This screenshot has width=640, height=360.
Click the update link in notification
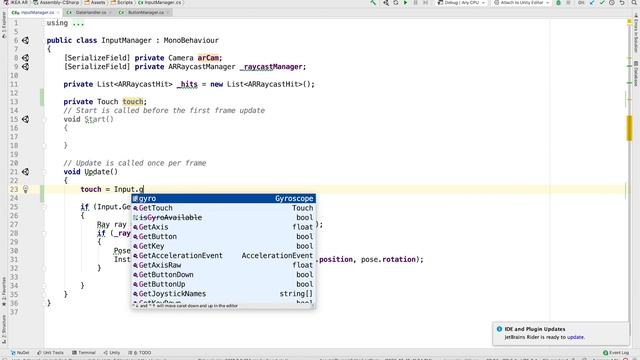coord(576,337)
